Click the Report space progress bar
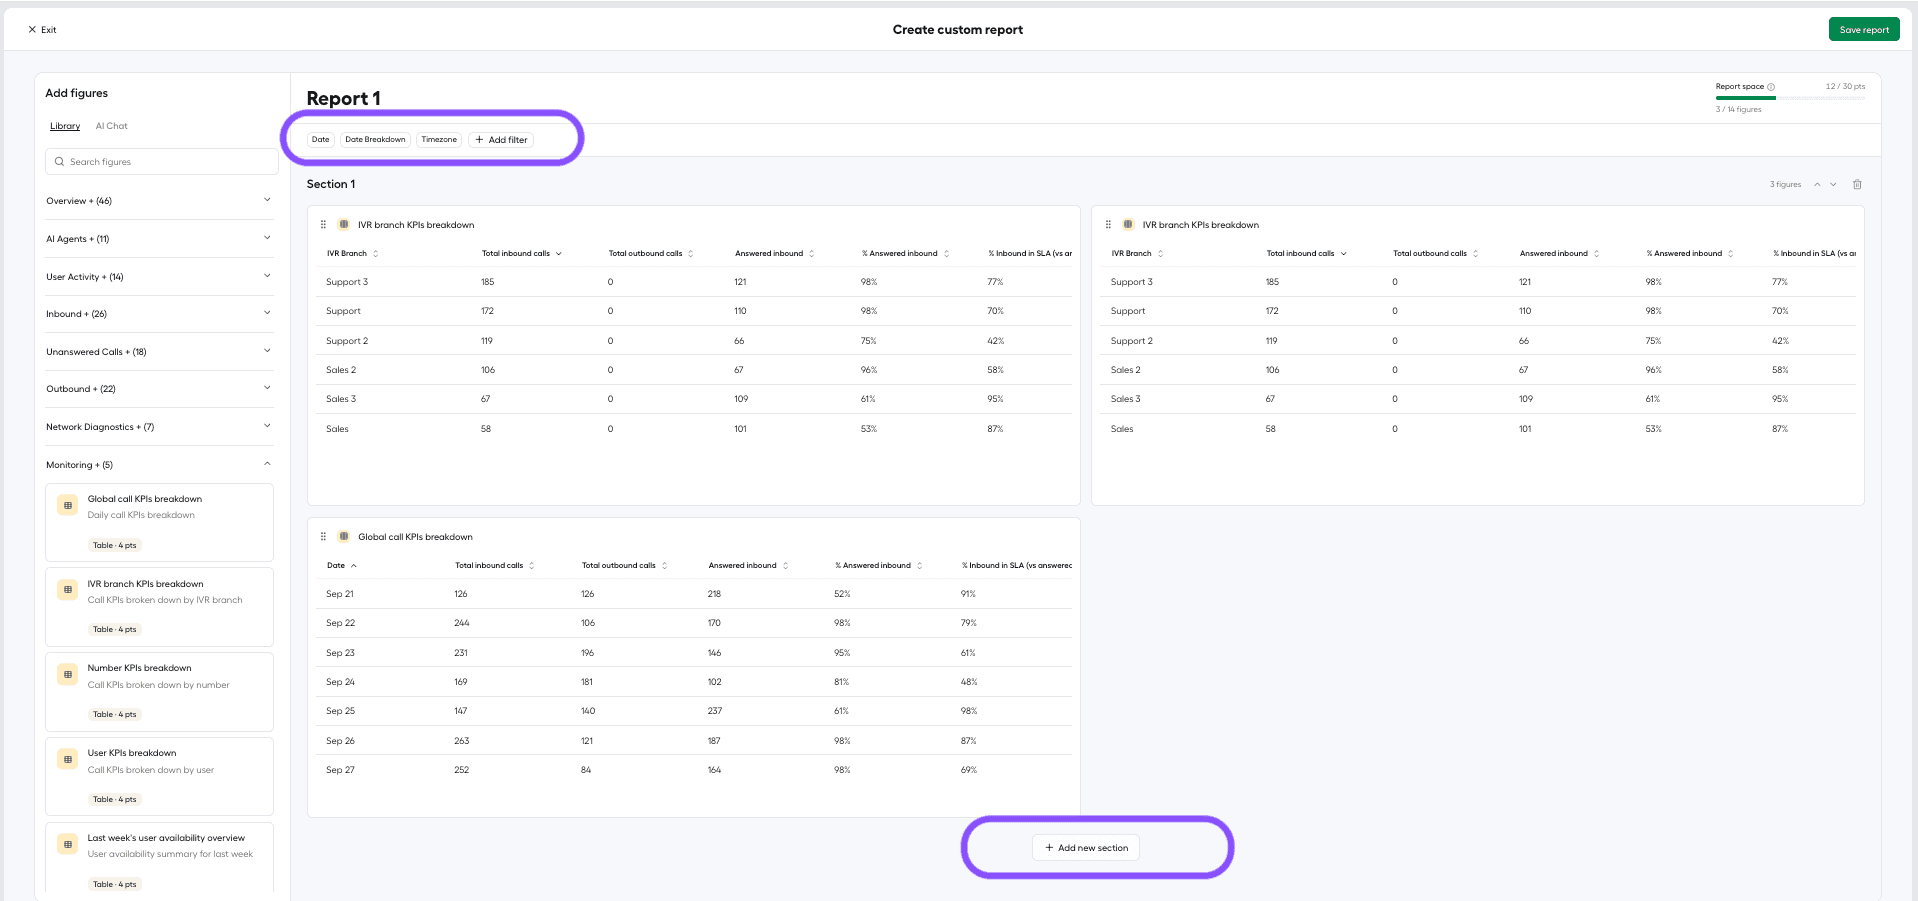The width and height of the screenshot is (1918, 901). coord(1790,98)
